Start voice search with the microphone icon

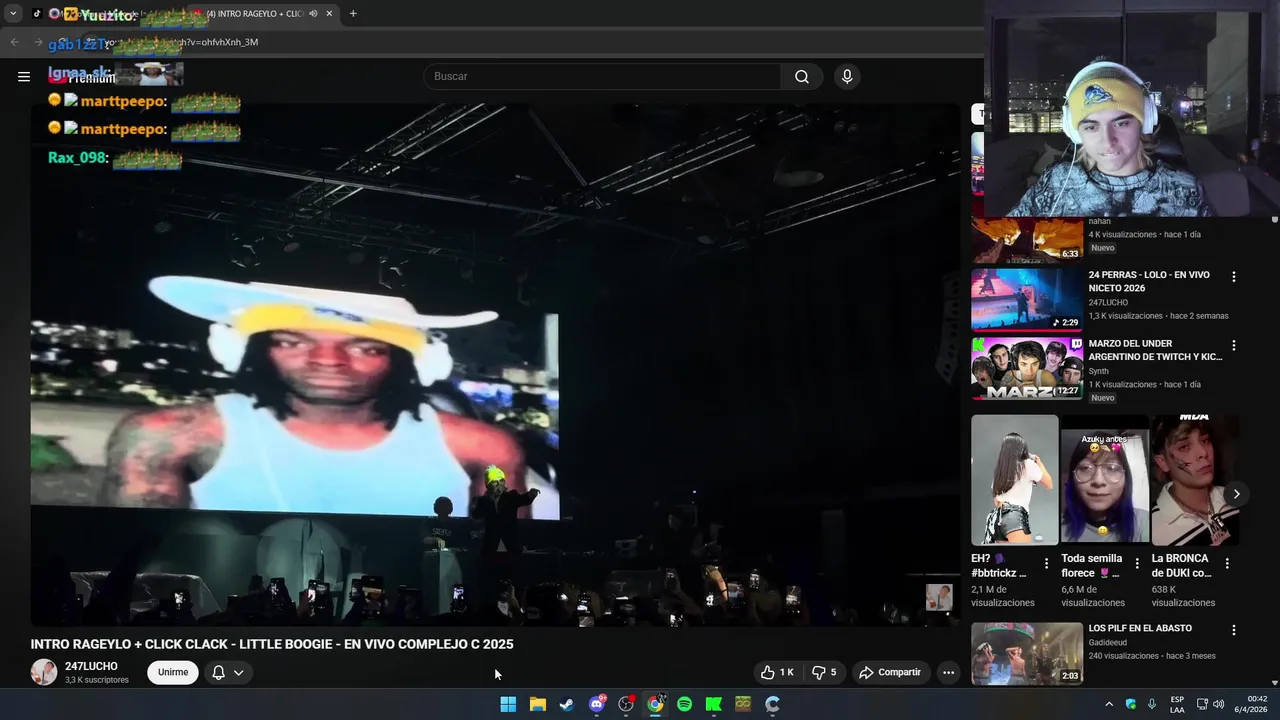[847, 76]
